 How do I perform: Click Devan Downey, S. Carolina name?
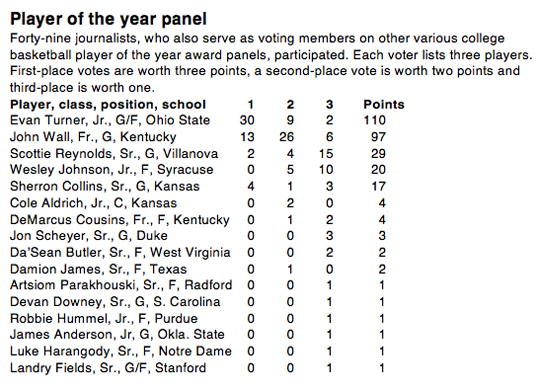115,302
